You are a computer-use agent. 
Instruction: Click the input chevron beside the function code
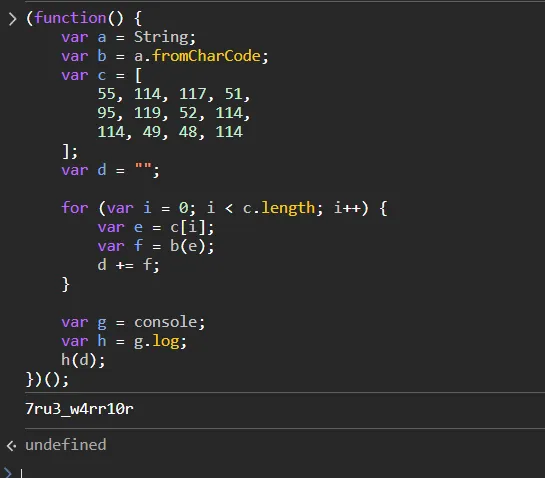coord(12,19)
